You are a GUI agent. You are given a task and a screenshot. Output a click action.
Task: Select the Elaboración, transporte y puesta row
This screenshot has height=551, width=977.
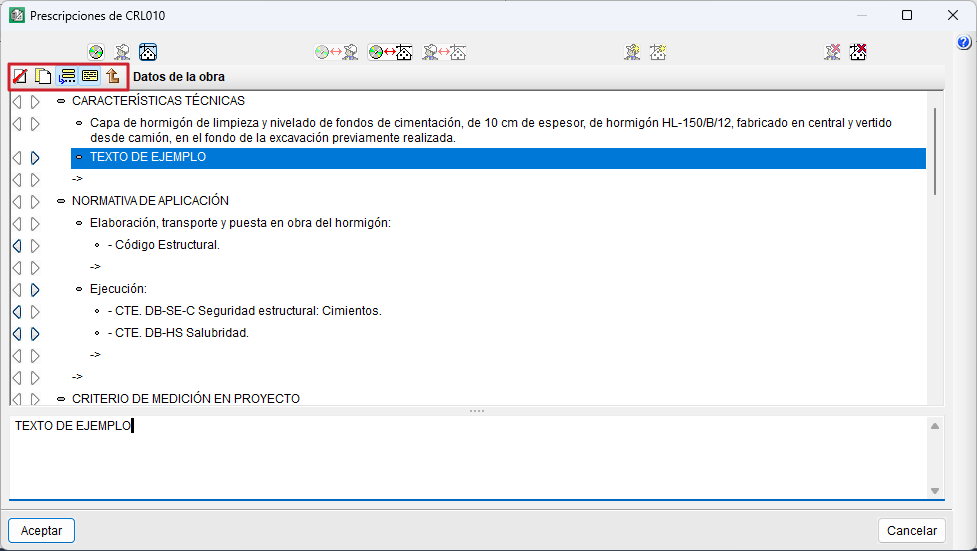click(x=240, y=223)
